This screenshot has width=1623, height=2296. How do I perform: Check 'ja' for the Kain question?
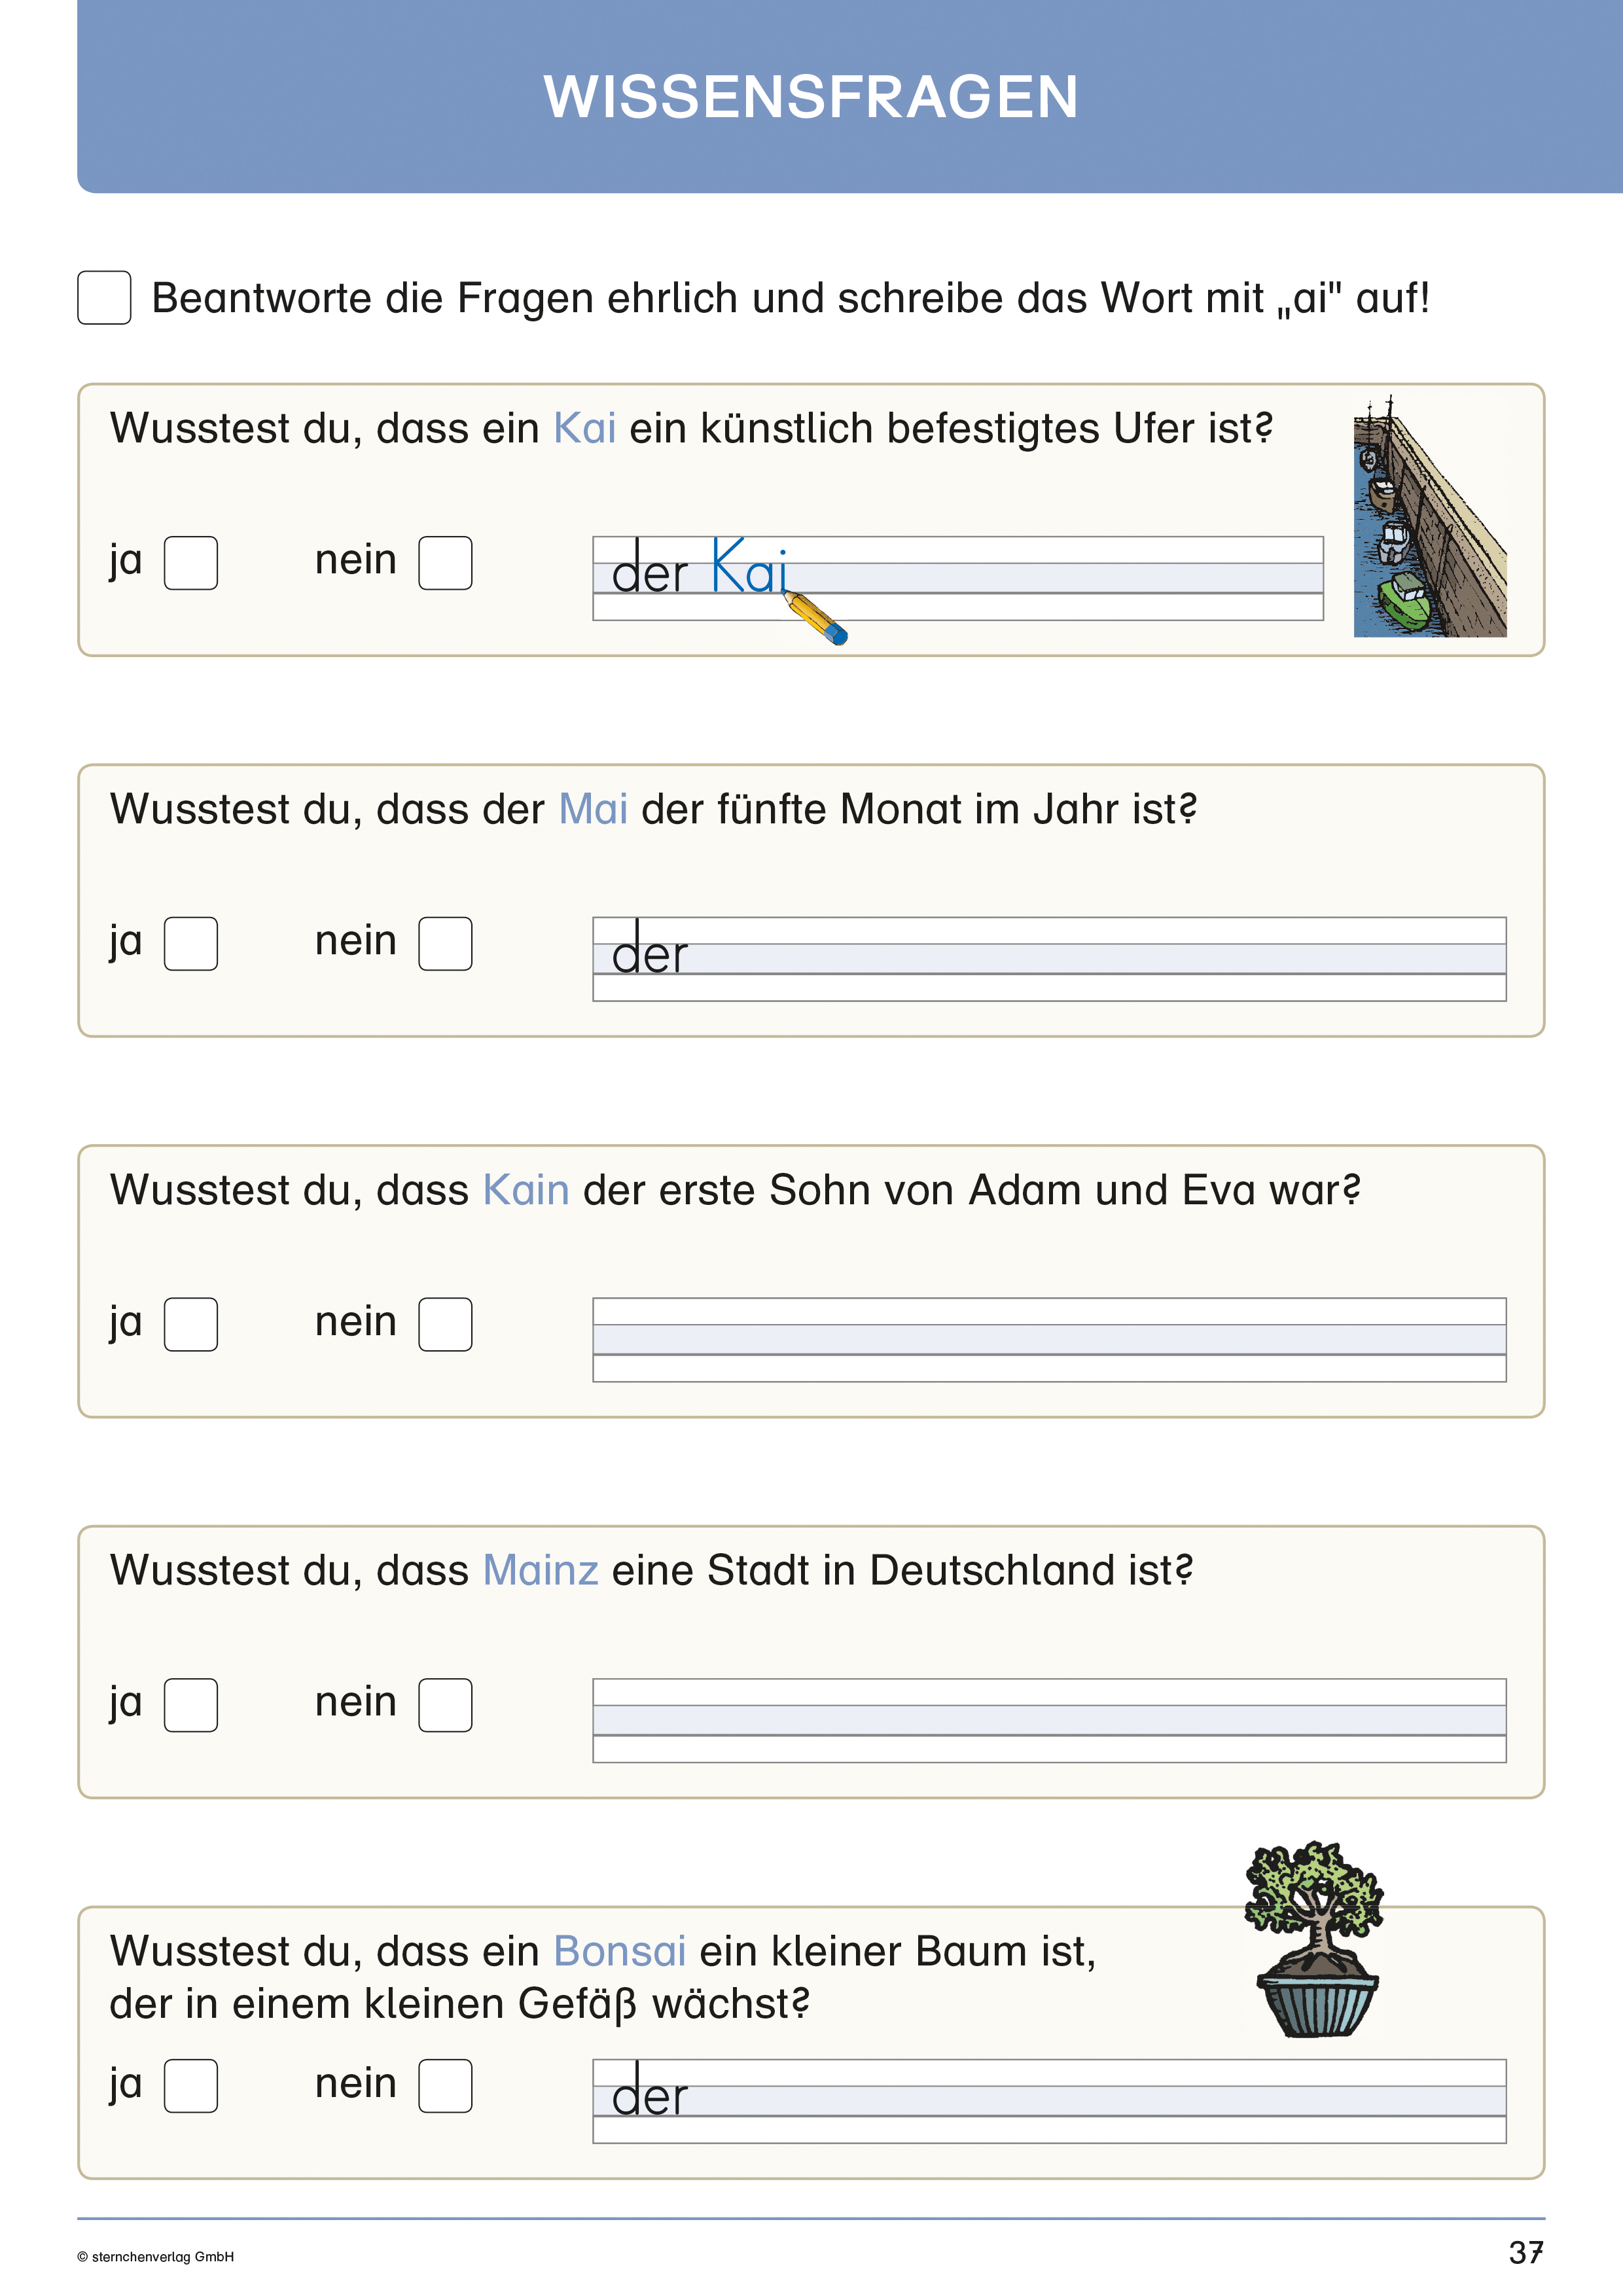tap(191, 1324)
